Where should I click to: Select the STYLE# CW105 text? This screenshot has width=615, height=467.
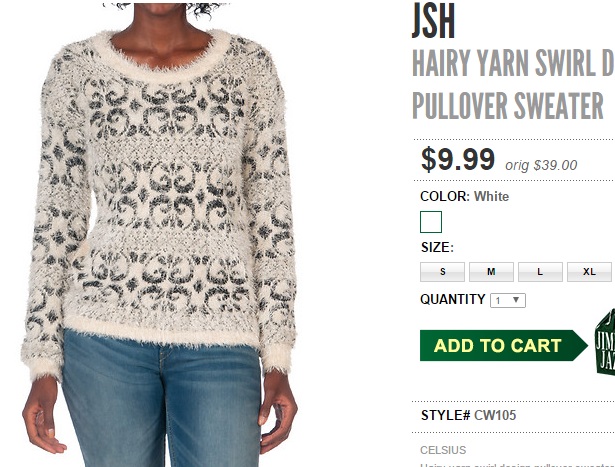coord(468,415)
